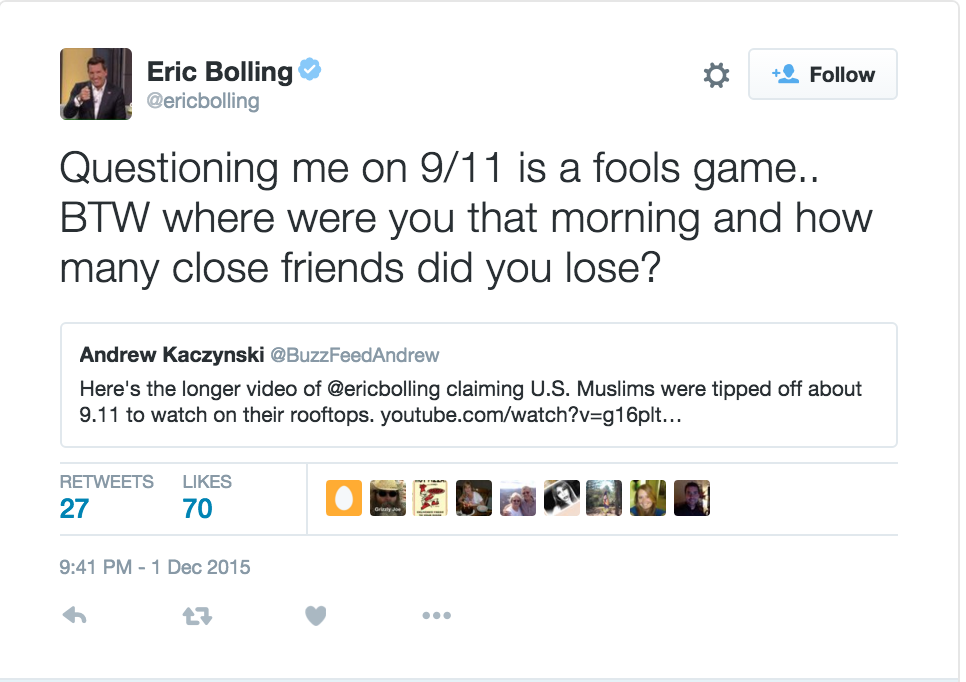Open the @ericbolling handle link
This screenshot has width=966, height=682.
pos(203,101)
